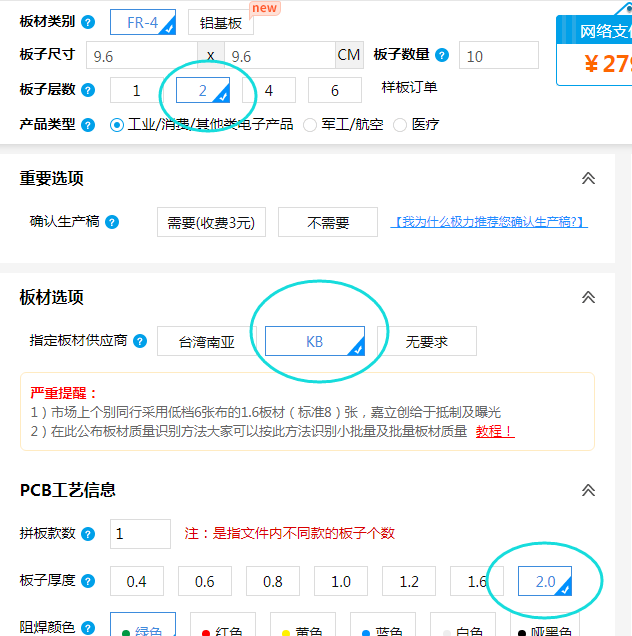The width and height of the screenshot is (632, 636).
Task: Click help icon next to 板子层数
Action: click(89, 90)
